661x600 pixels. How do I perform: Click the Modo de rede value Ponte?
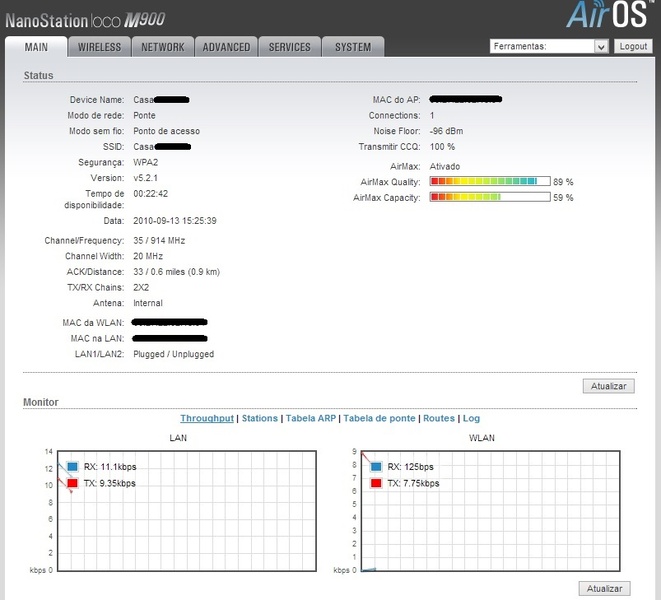coord(144,116)
